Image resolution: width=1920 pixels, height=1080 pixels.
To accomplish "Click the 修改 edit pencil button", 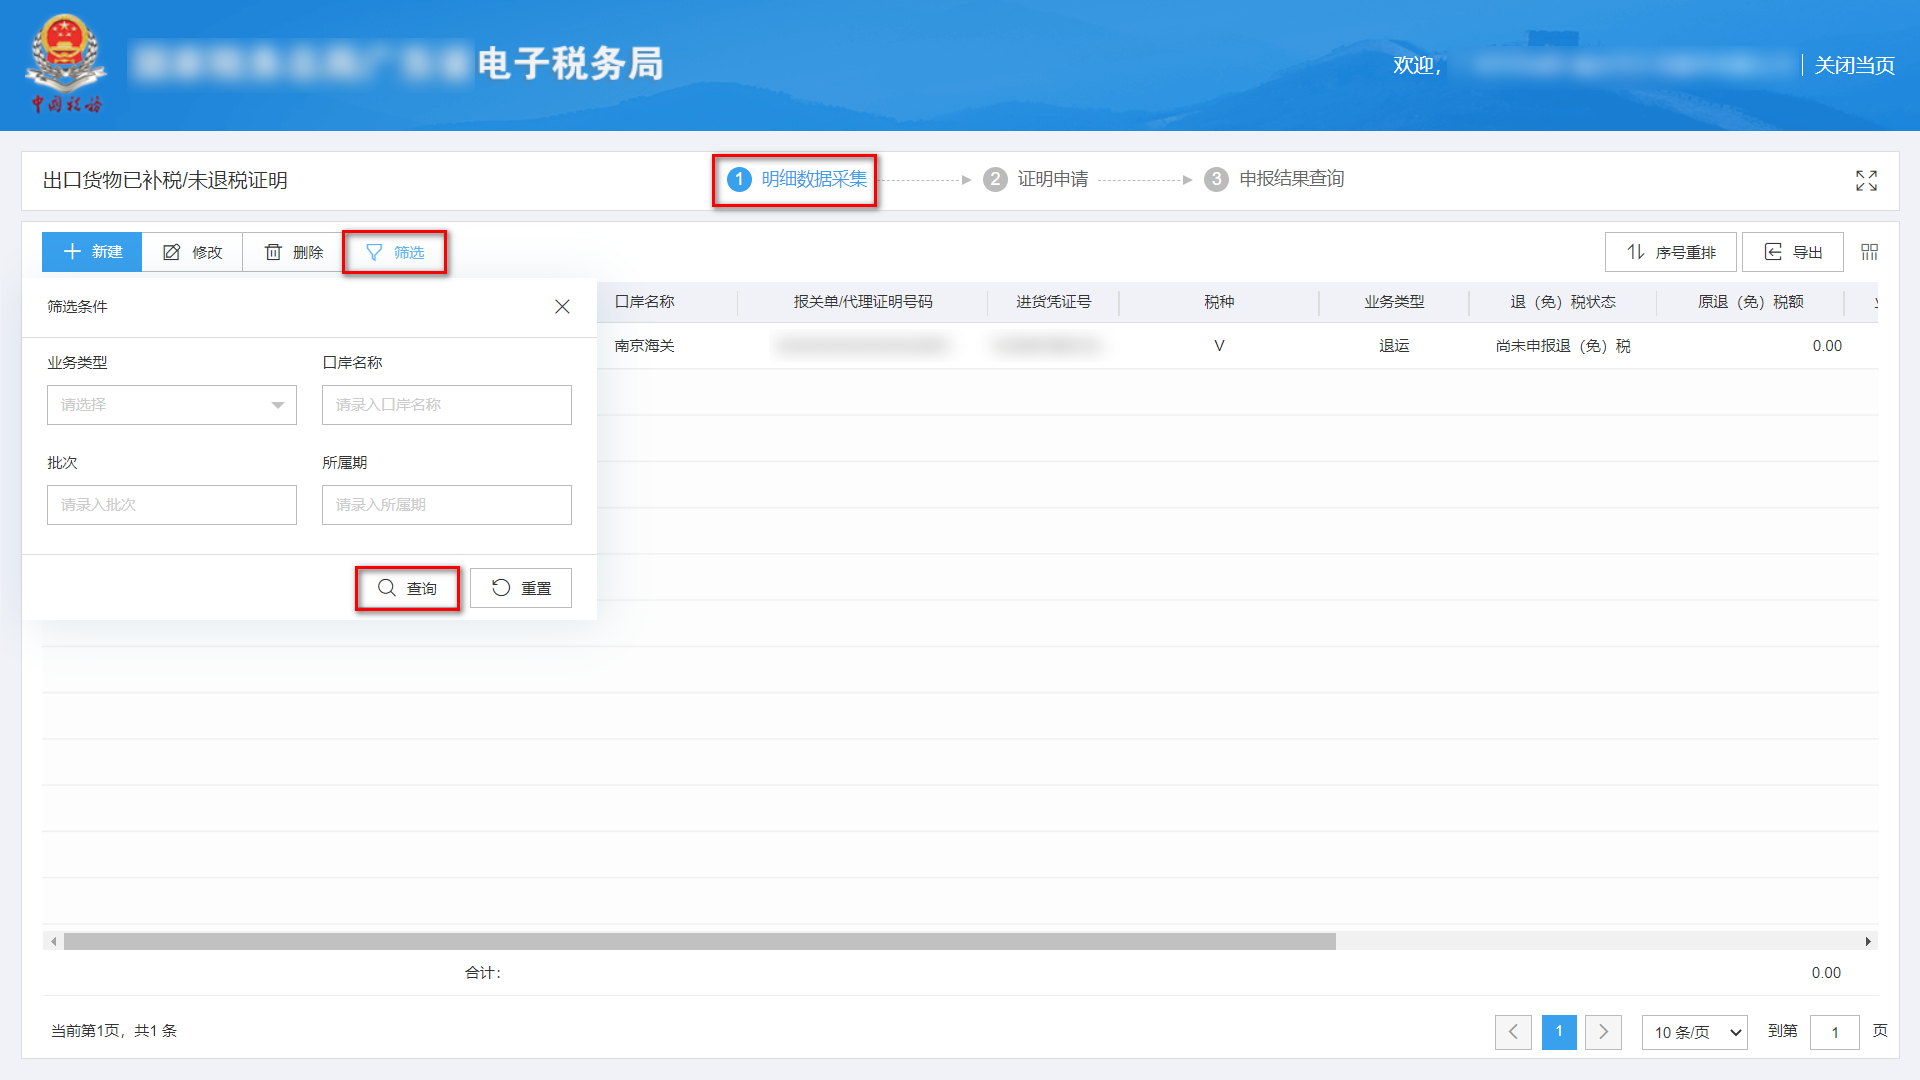I will [193, 252].
